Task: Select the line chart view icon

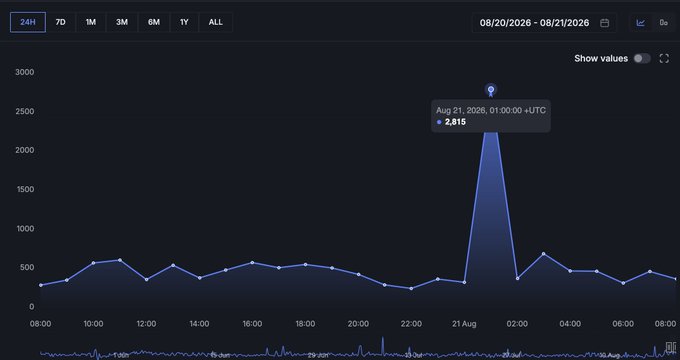Action: (x=641, y=23)
